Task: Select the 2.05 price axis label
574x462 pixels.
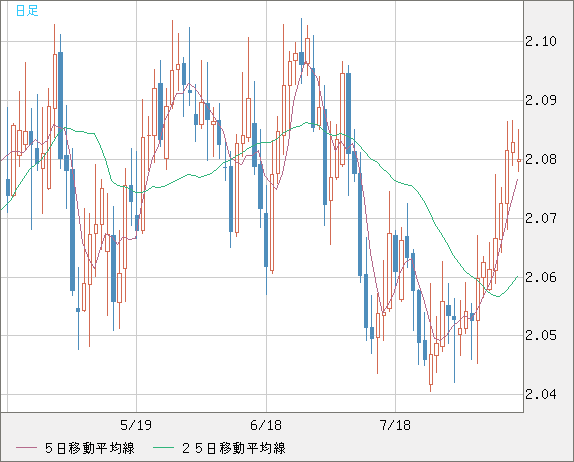Action: click(x=541, y=335)
